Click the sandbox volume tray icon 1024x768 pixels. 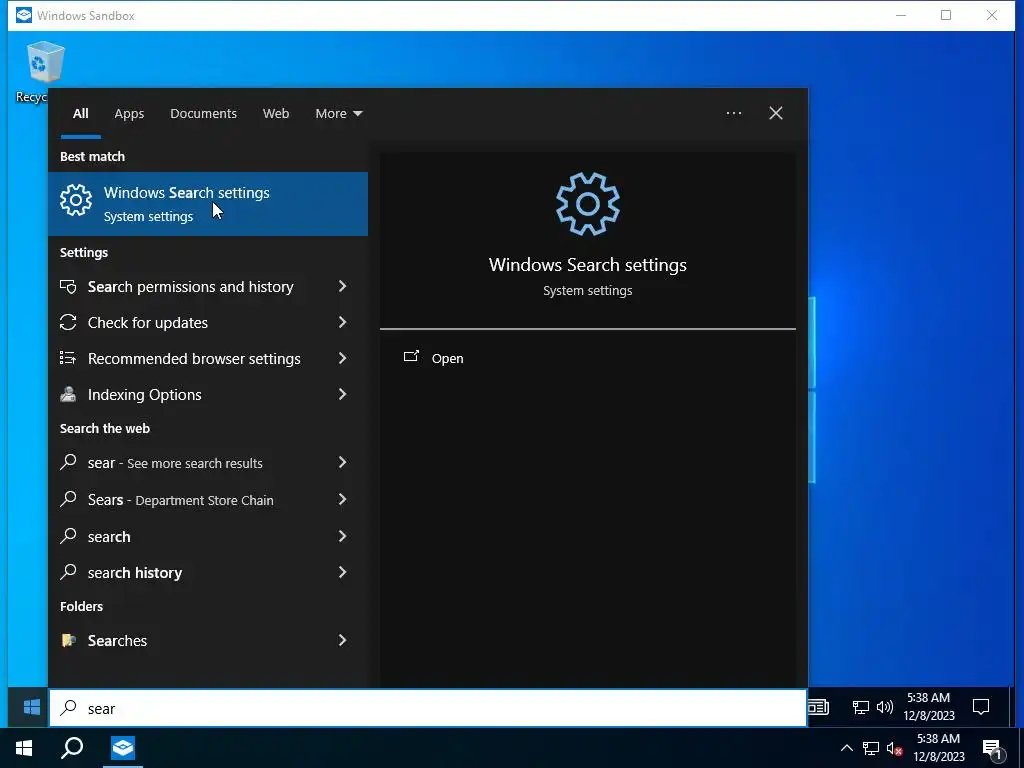pos(885,707)
